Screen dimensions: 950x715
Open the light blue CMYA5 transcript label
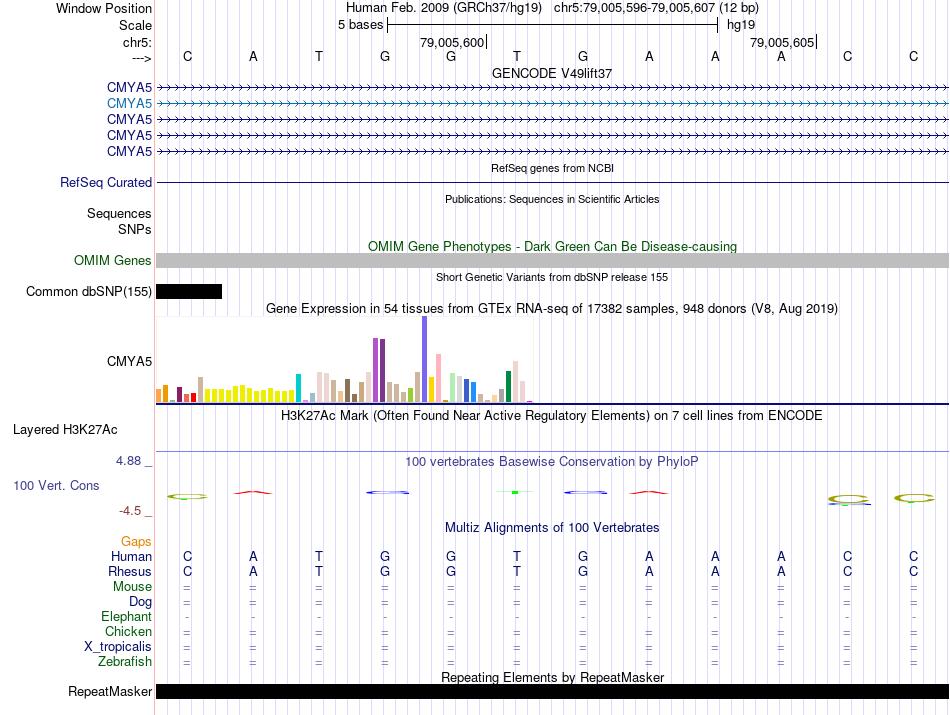coord(129,103)
